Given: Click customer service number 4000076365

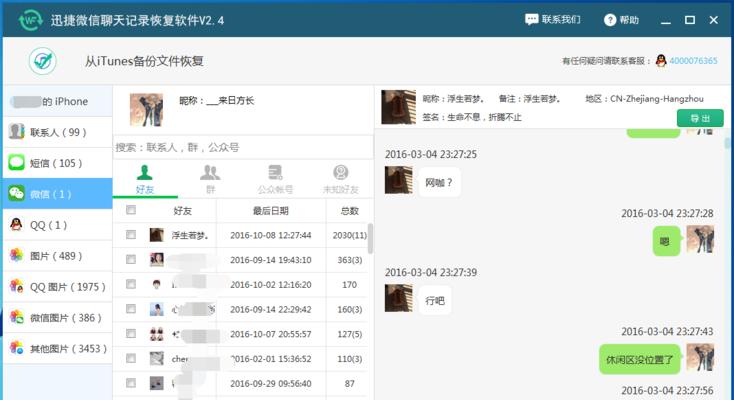Looking at the screenshot, I should coord(693,61).
